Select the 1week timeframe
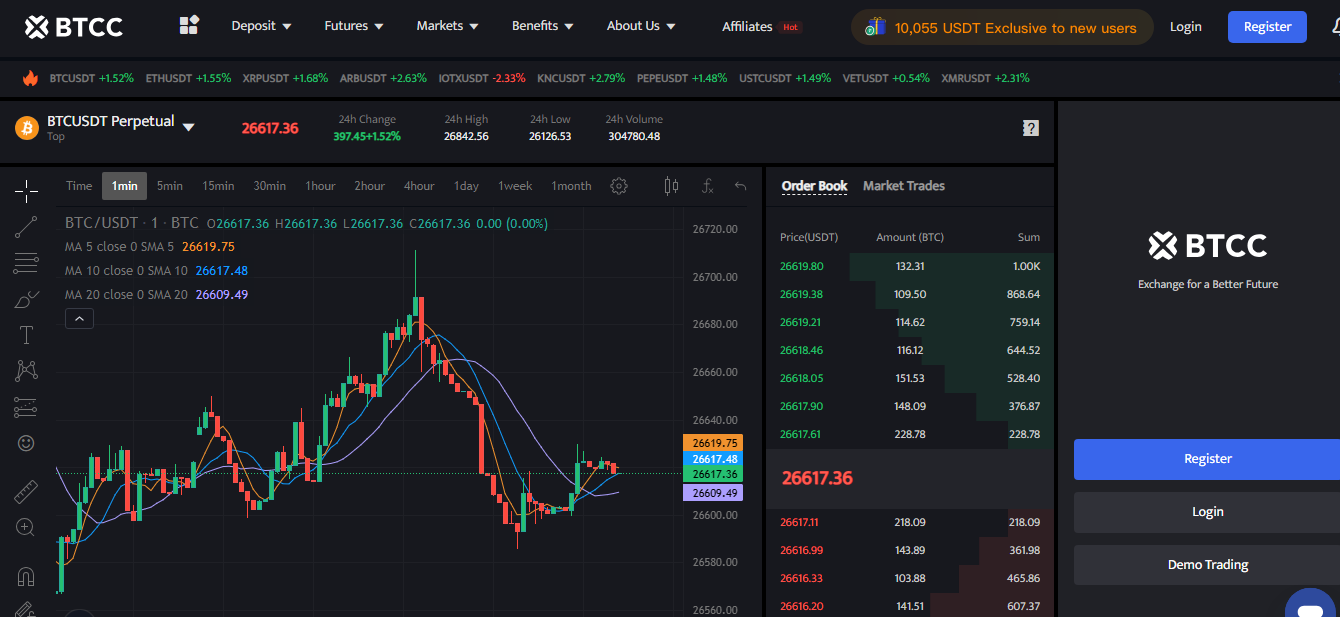Image resolution: width=1340 pixels, height=617 pixels. point(515,186)
